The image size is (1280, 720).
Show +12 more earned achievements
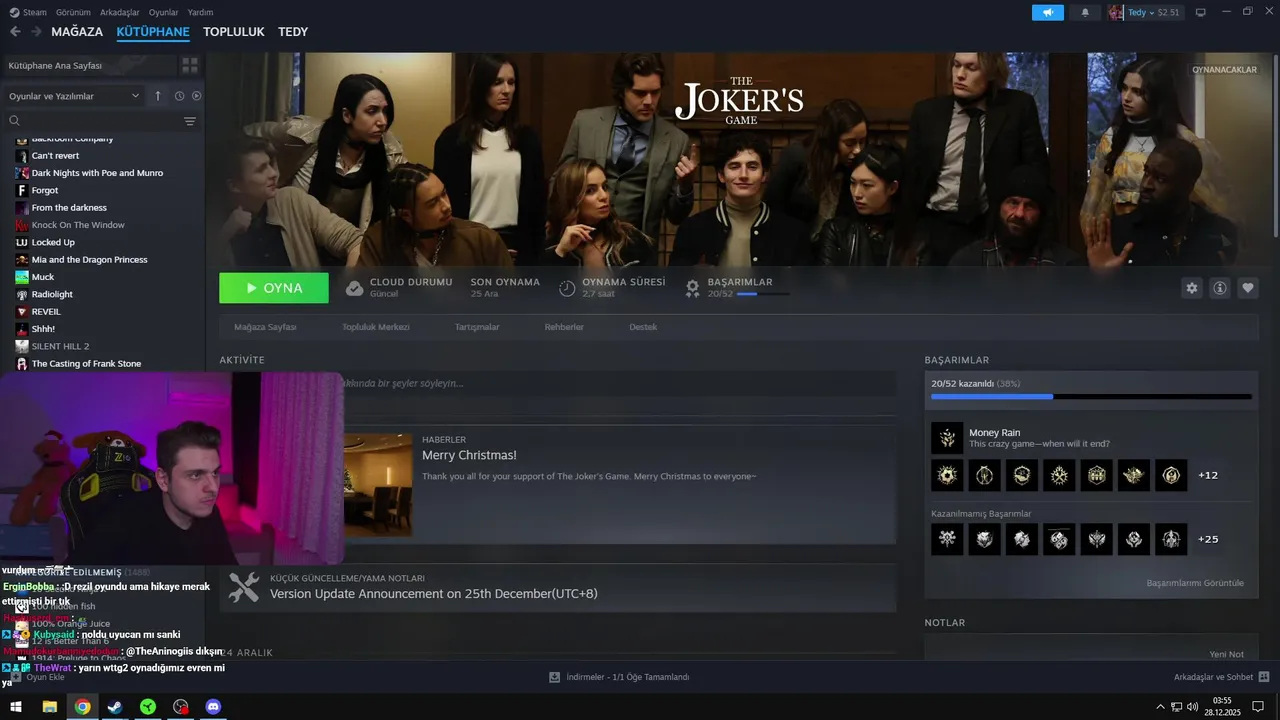(1208, 475)
